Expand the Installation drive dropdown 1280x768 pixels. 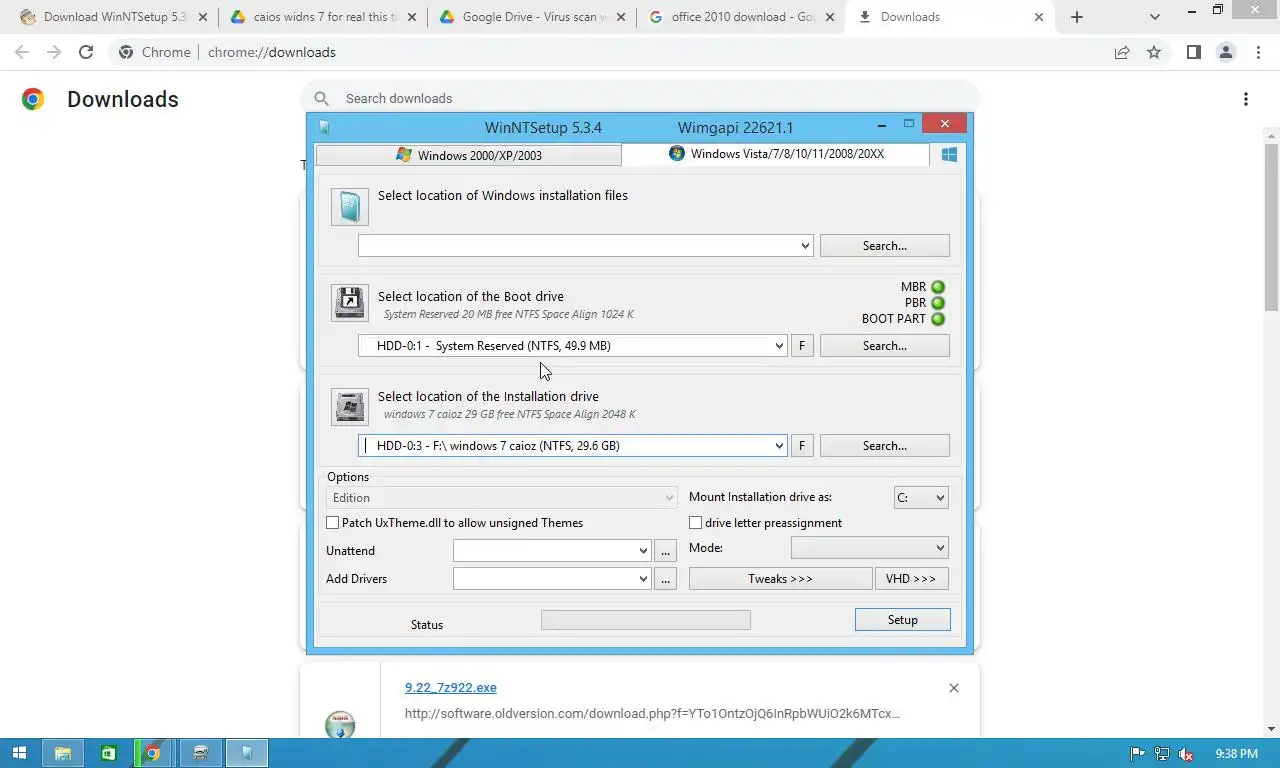point(780,446)
